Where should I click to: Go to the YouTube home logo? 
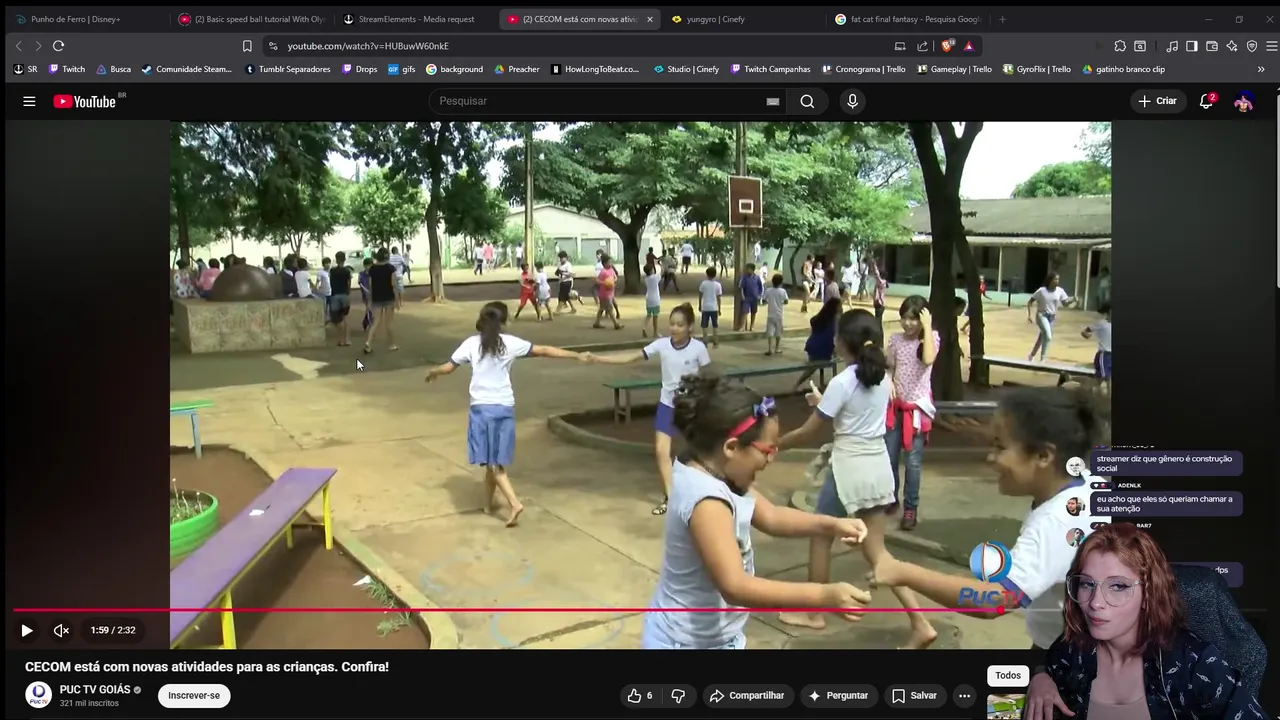(85, 101)
